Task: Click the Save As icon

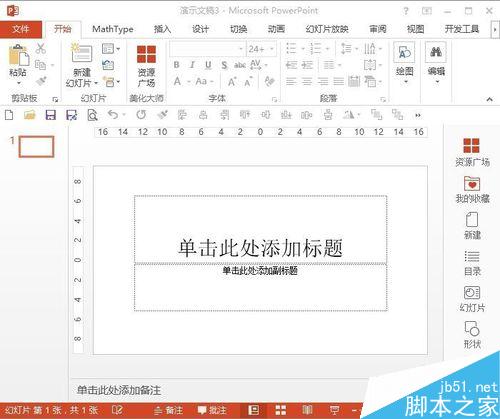Action: [71, 115]
